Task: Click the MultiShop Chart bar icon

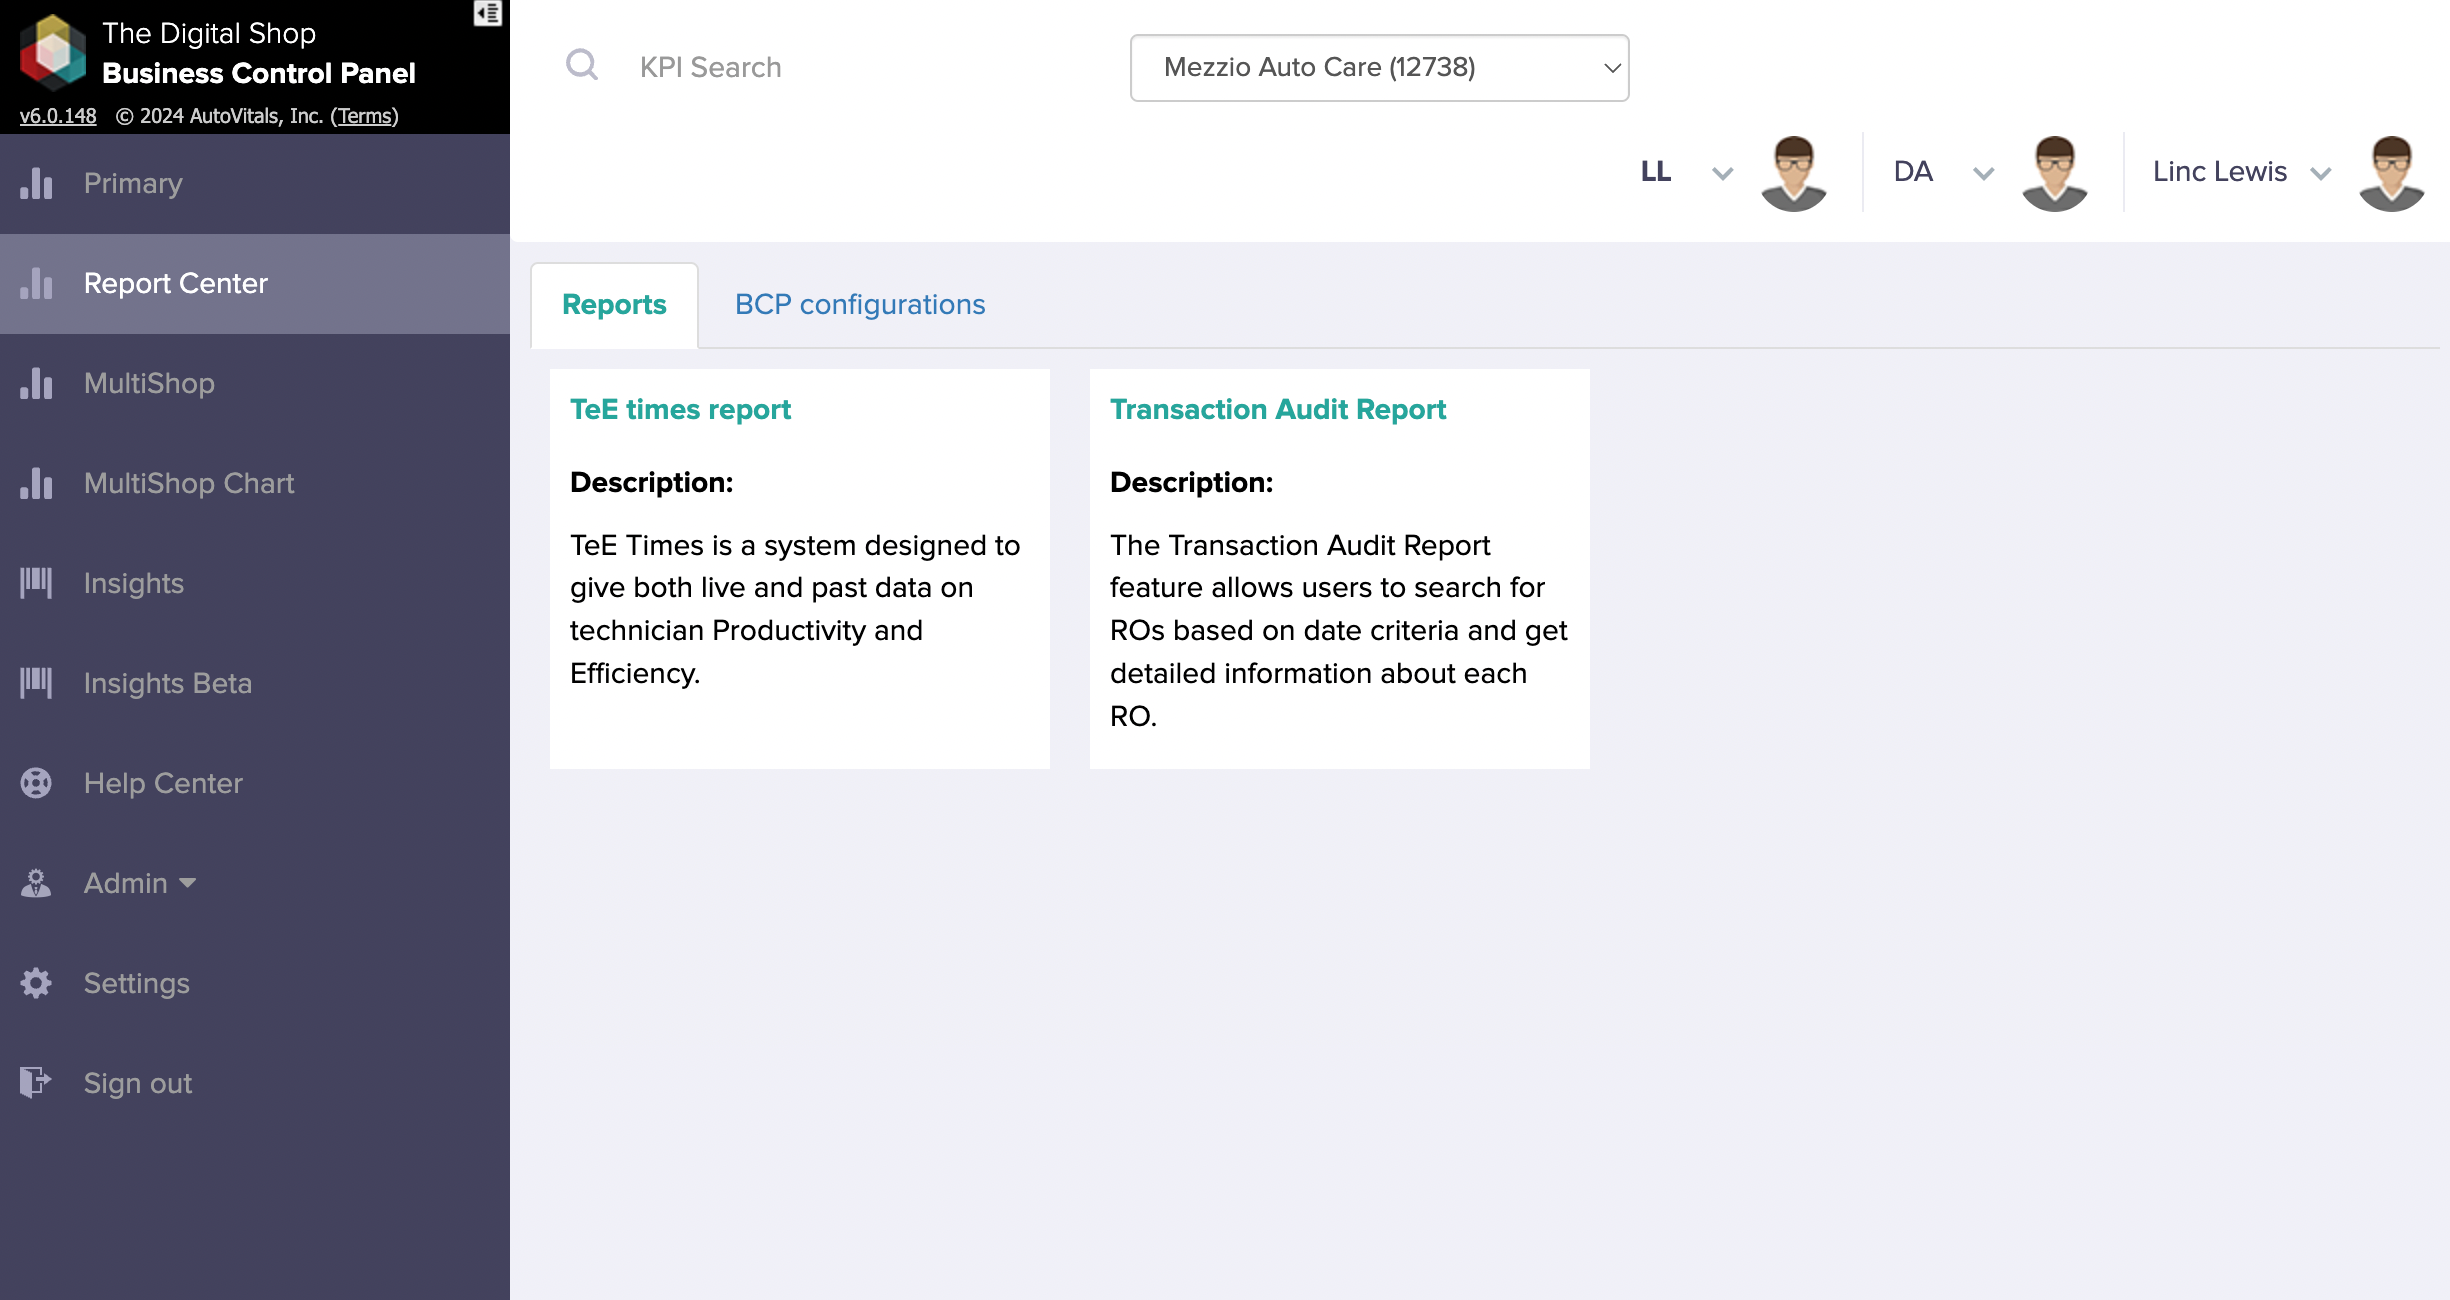Action: point(36,483)
